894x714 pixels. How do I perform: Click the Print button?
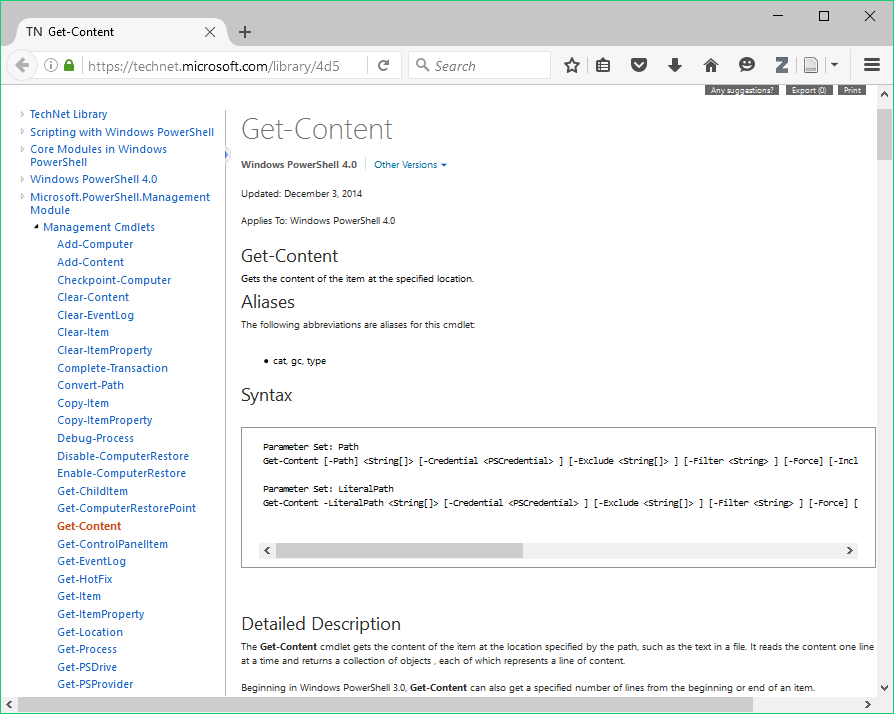pyautogui.click(x=851, y=89)
